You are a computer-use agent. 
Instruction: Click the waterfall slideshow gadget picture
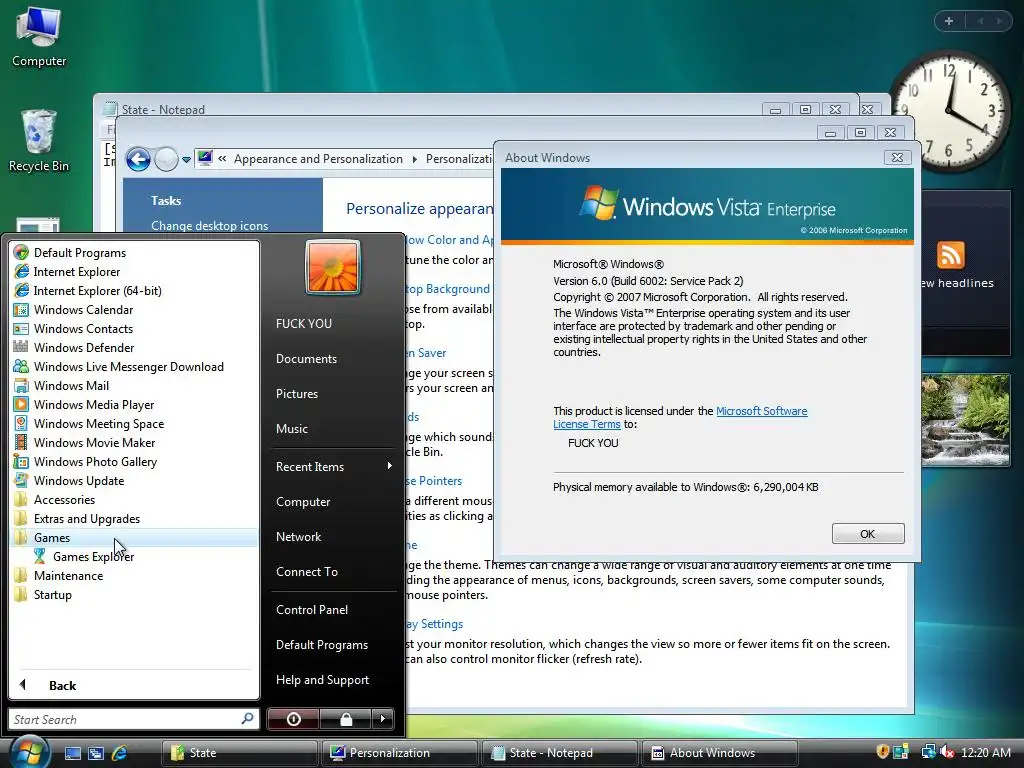coord(966,420)
